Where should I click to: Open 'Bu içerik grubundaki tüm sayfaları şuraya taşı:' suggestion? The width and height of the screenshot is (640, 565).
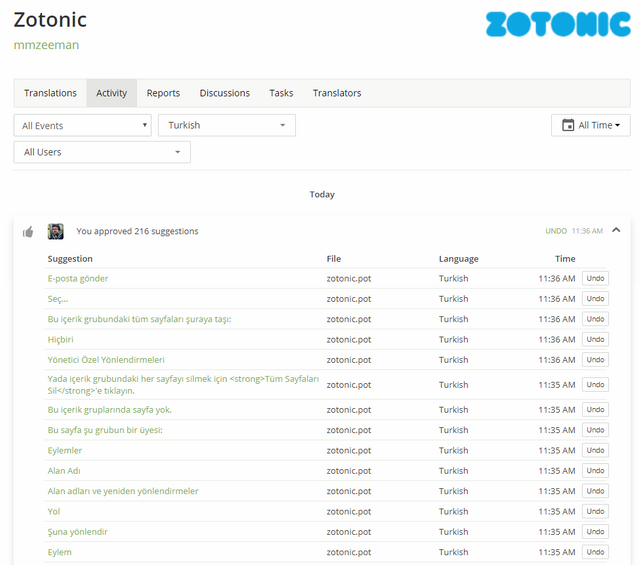[x=139, y=319]
